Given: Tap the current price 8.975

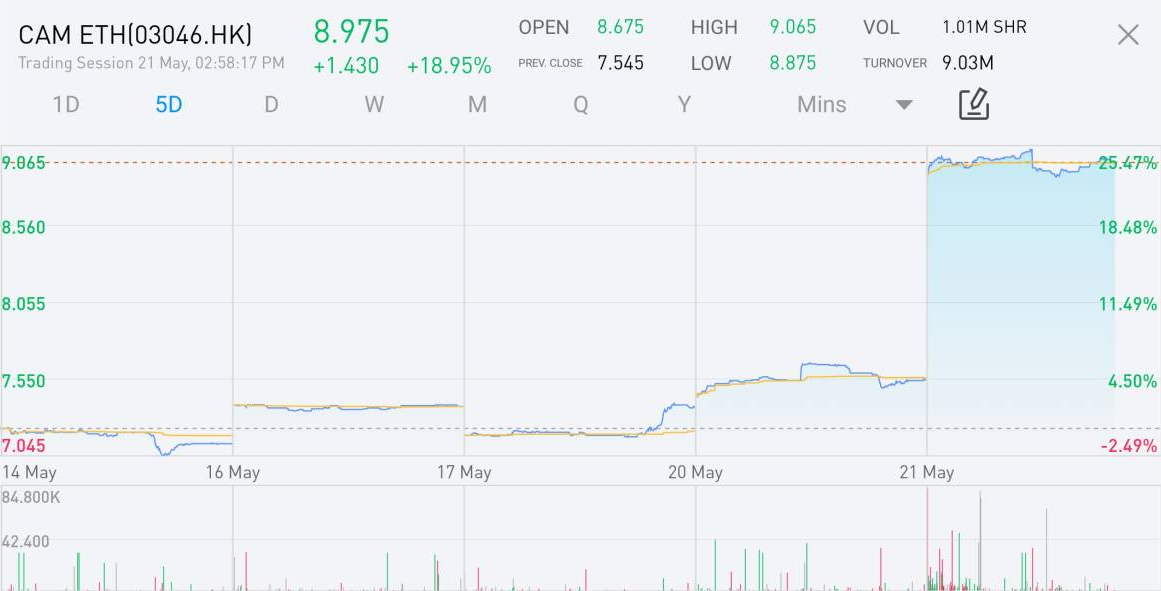Looking at the screenshot, I should 351,32.
